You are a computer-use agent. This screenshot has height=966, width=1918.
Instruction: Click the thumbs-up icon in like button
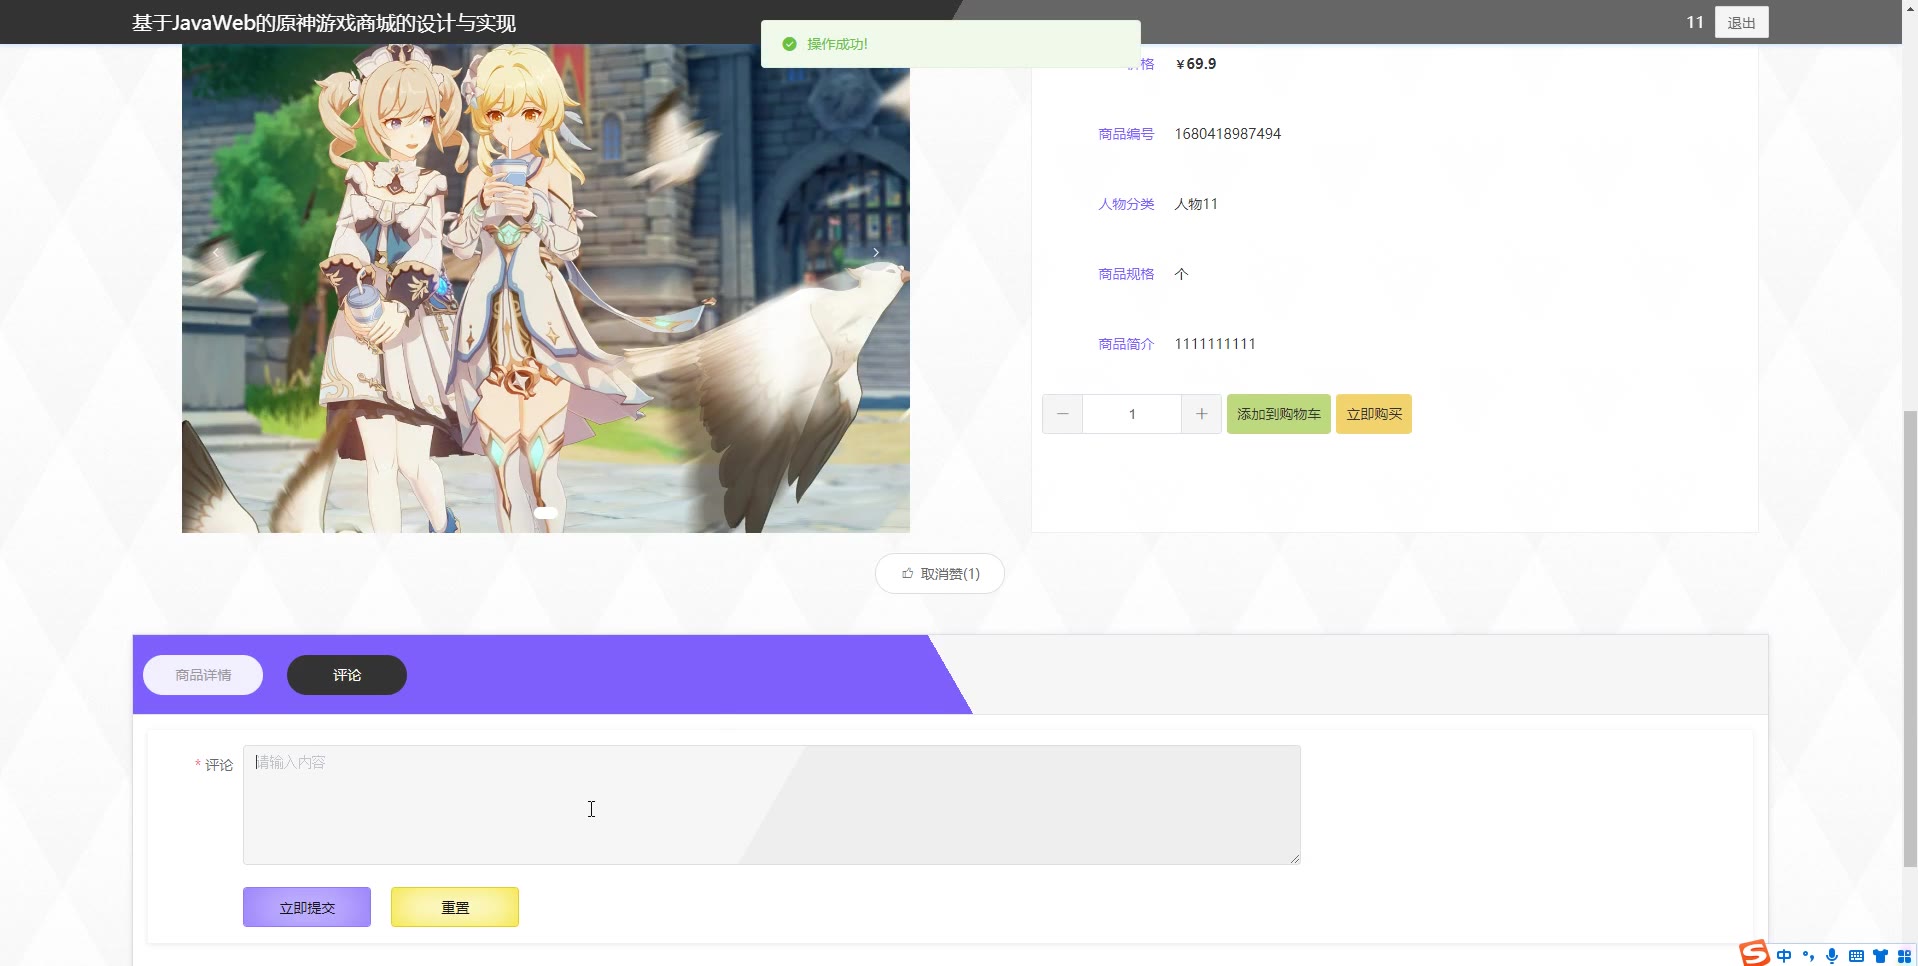pos(907,574)
